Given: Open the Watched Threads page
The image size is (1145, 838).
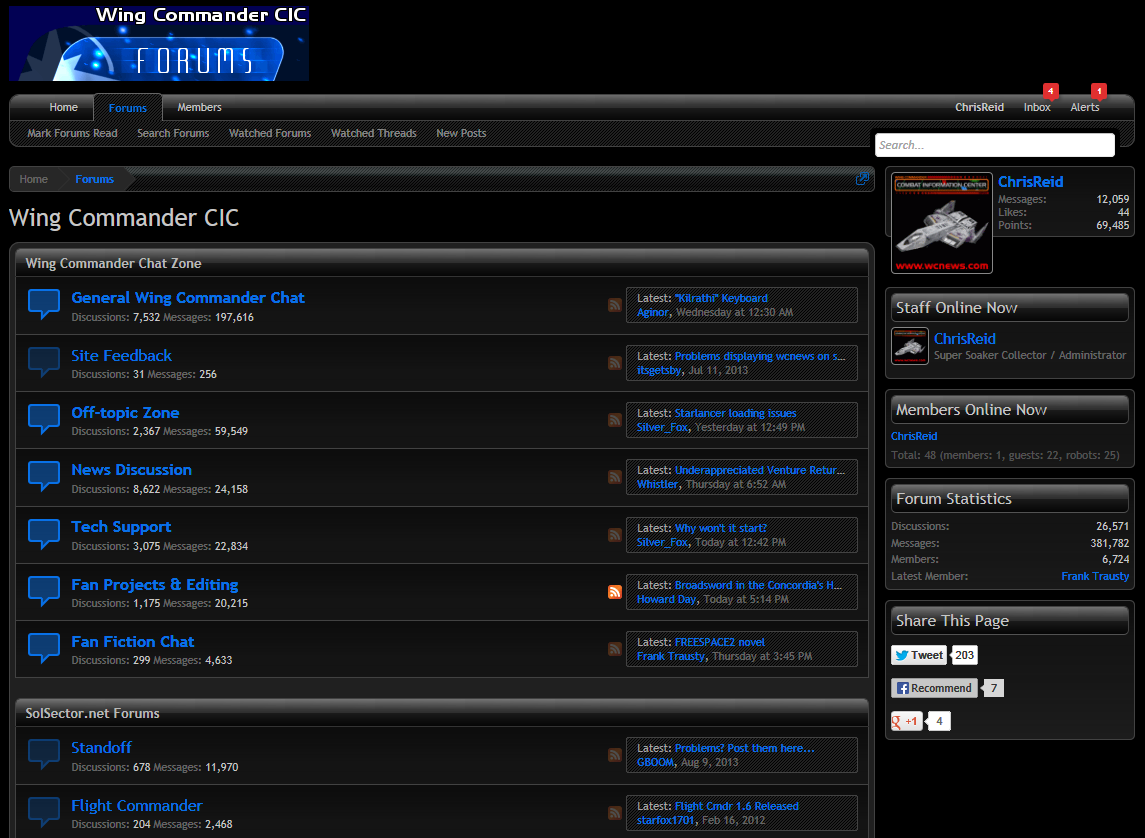Looking at the screenshot, I should (x=373, y=133).
